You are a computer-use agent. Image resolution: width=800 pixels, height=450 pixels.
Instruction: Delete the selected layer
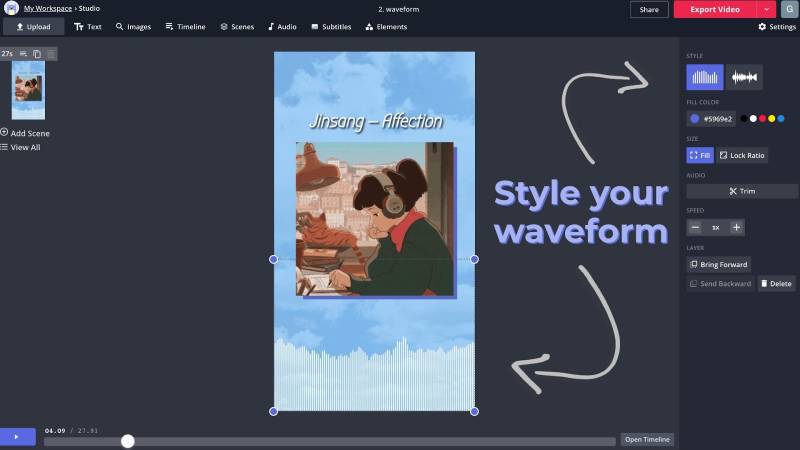(776, 284)
